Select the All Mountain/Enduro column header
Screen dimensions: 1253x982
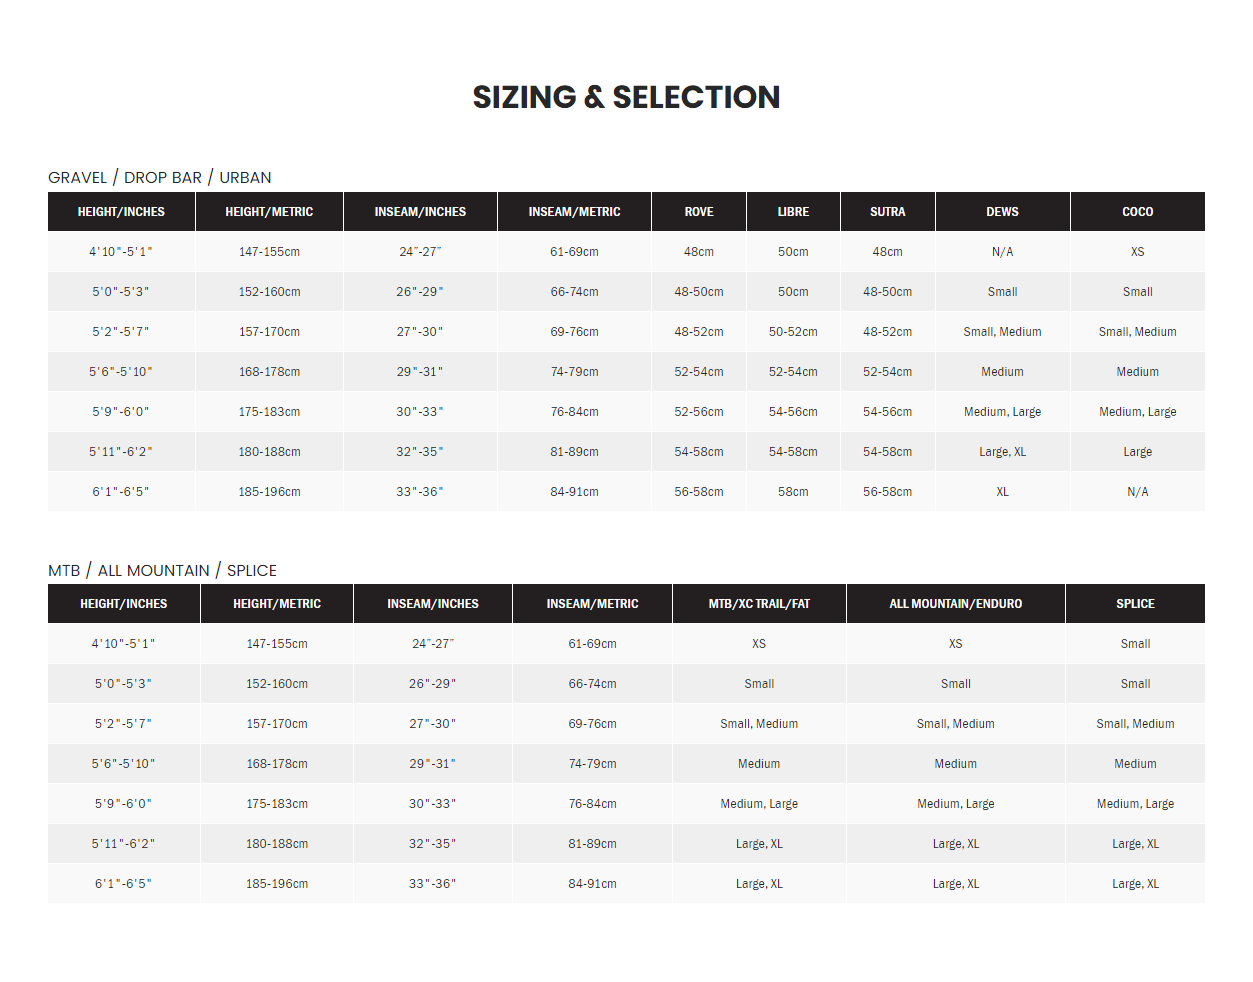click(955, 604)
